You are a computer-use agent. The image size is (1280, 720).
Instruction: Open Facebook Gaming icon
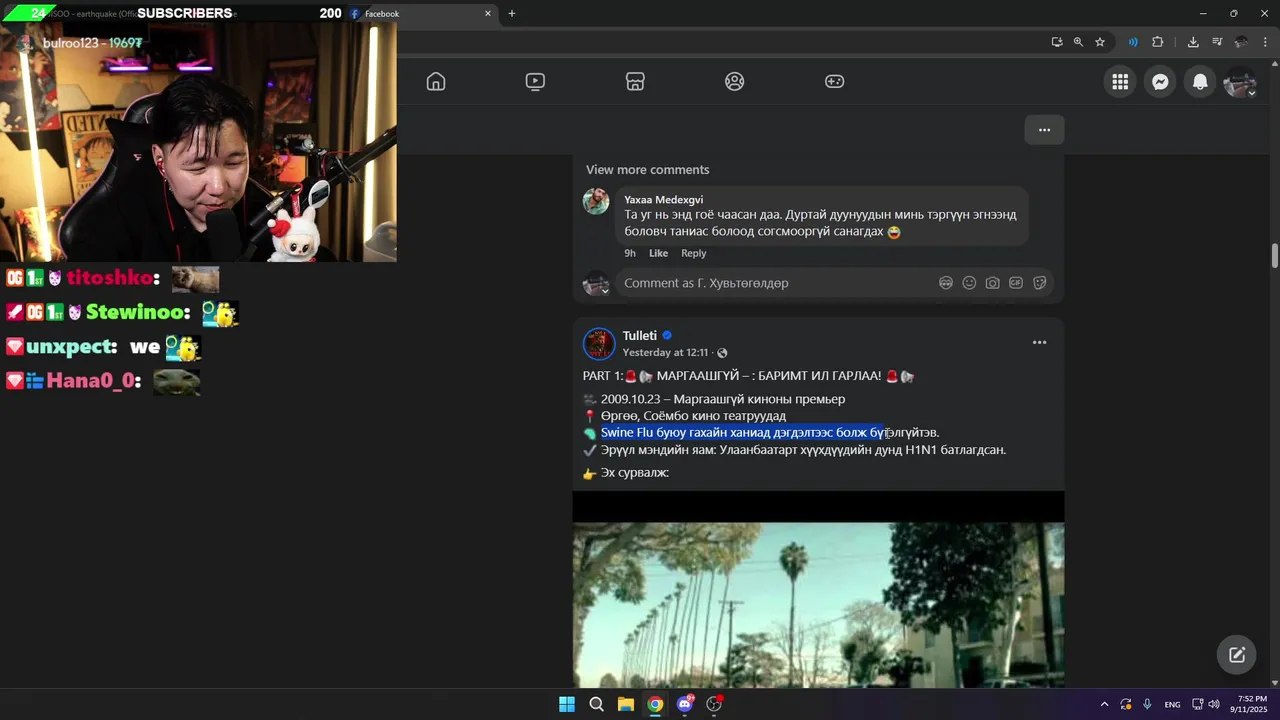click(x=834, y=82)
